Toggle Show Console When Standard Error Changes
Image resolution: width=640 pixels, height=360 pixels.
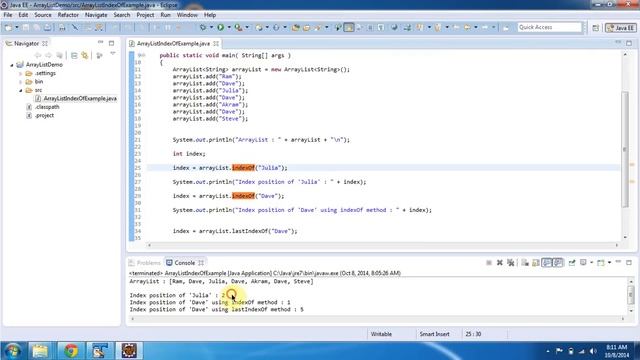coord(558,263)
